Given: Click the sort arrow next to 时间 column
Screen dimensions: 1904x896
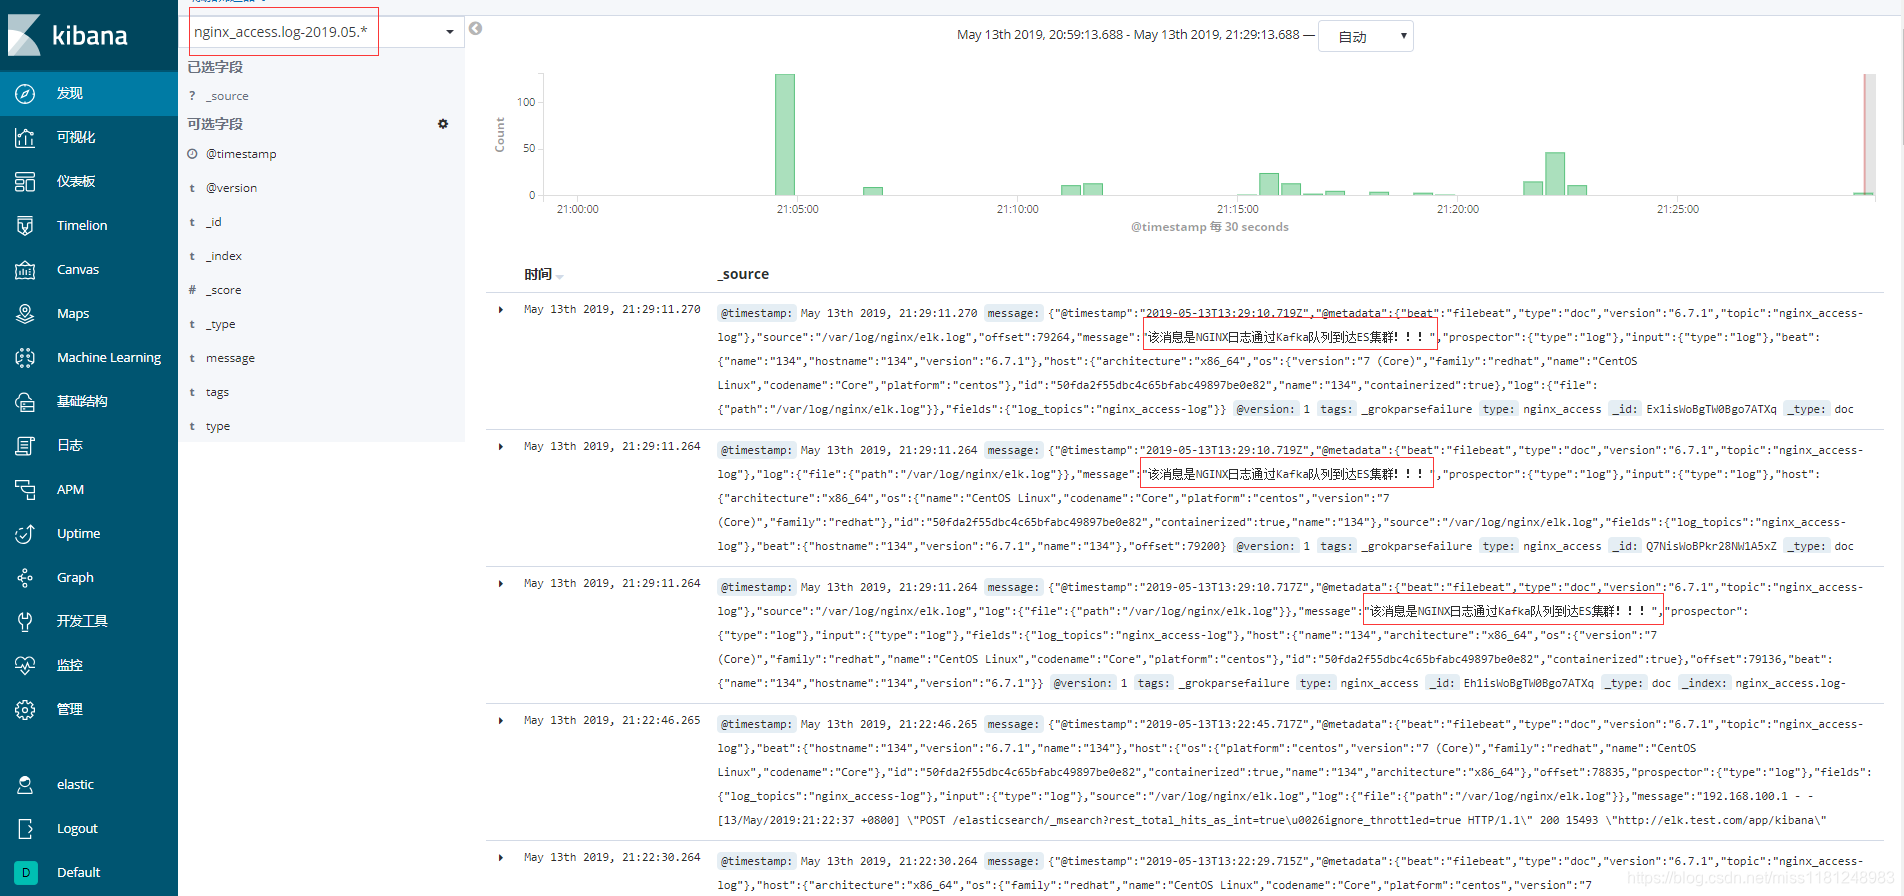Looking at the screenshot, I should tap(560, 276).
